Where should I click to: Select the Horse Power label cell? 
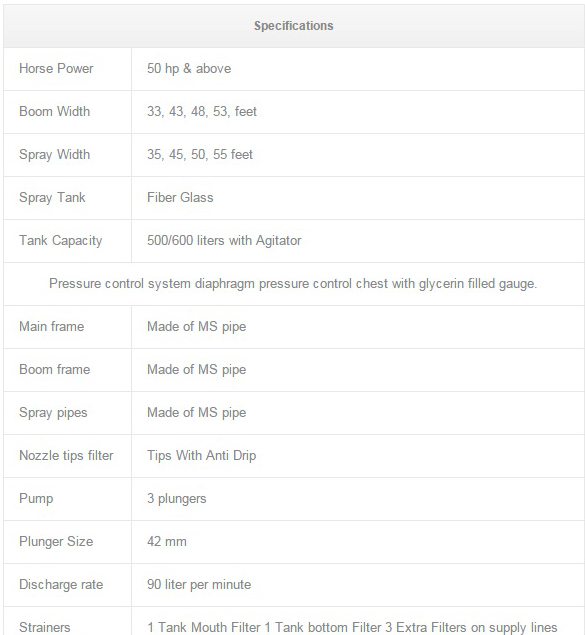pyautogui.click(x=68, y=69)
